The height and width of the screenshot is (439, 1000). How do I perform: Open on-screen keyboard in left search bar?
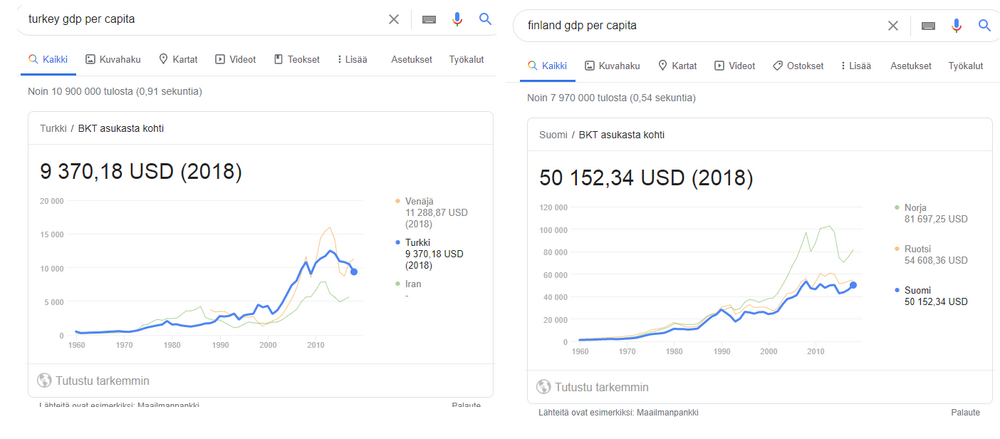click(x=428, y=19)
